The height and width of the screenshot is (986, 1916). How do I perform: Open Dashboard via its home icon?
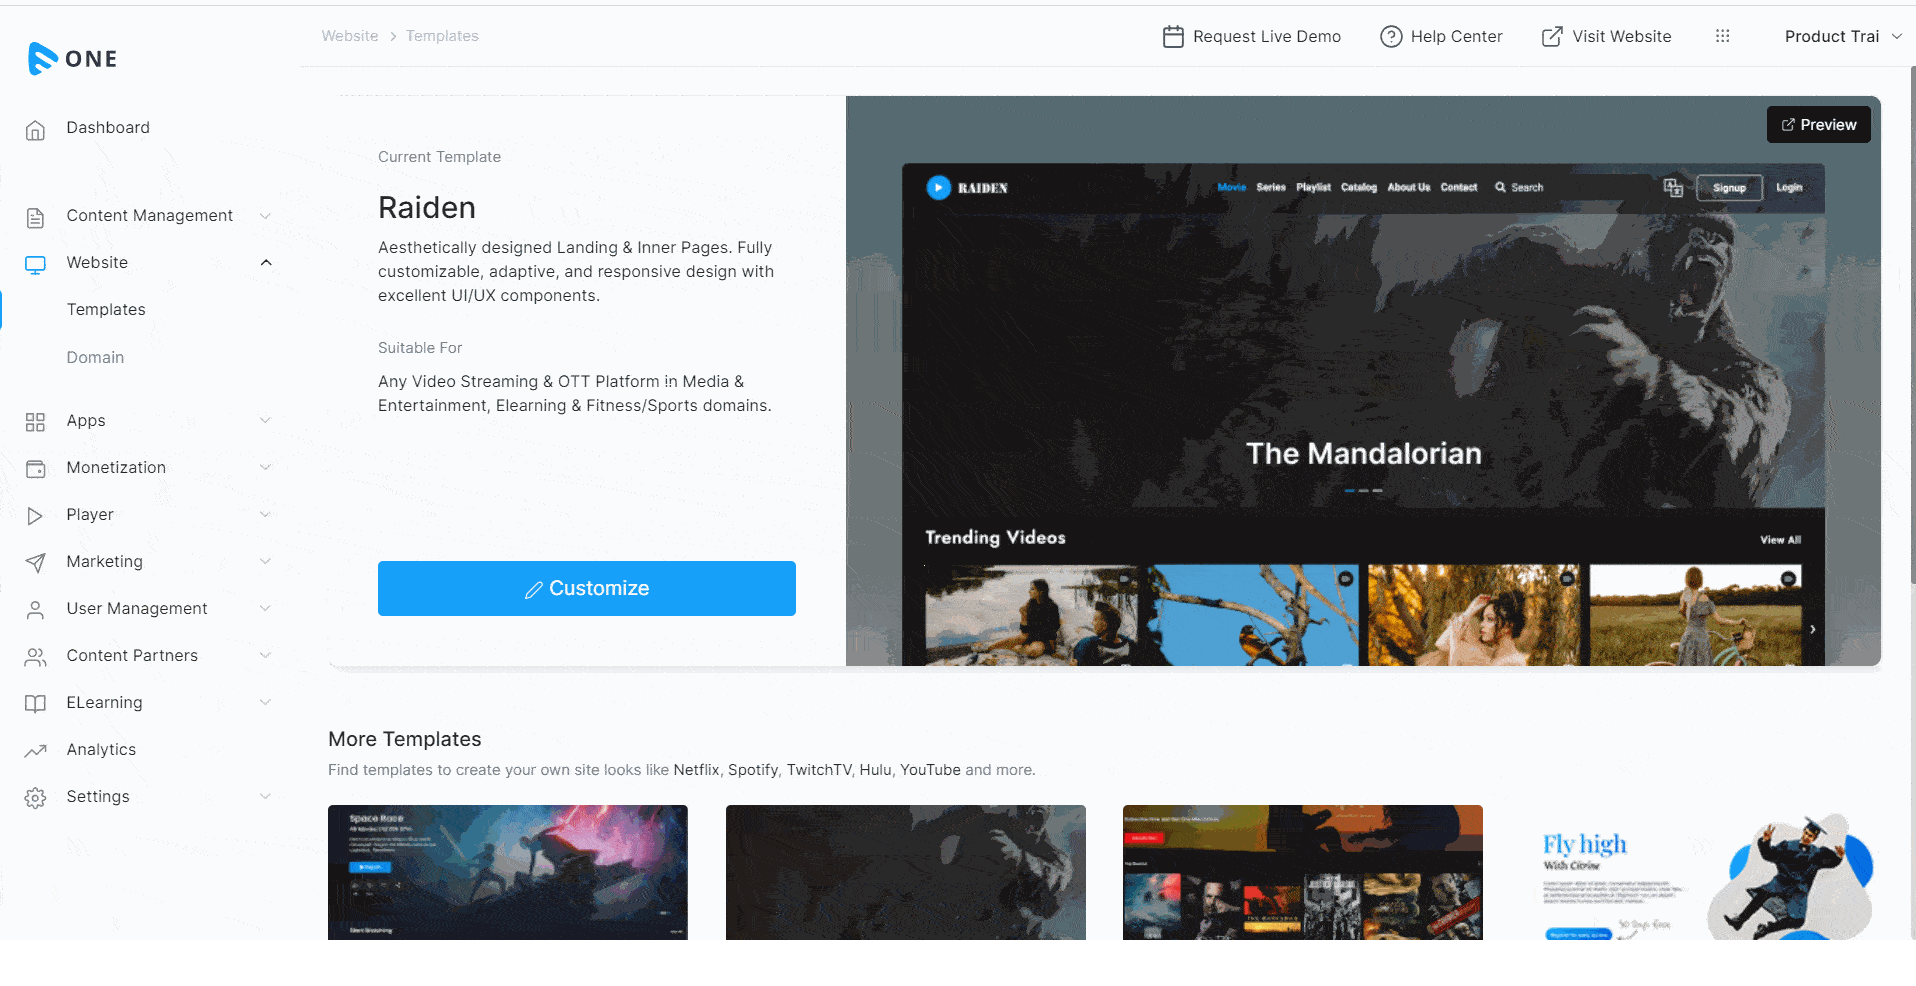(x=35, y=130)
